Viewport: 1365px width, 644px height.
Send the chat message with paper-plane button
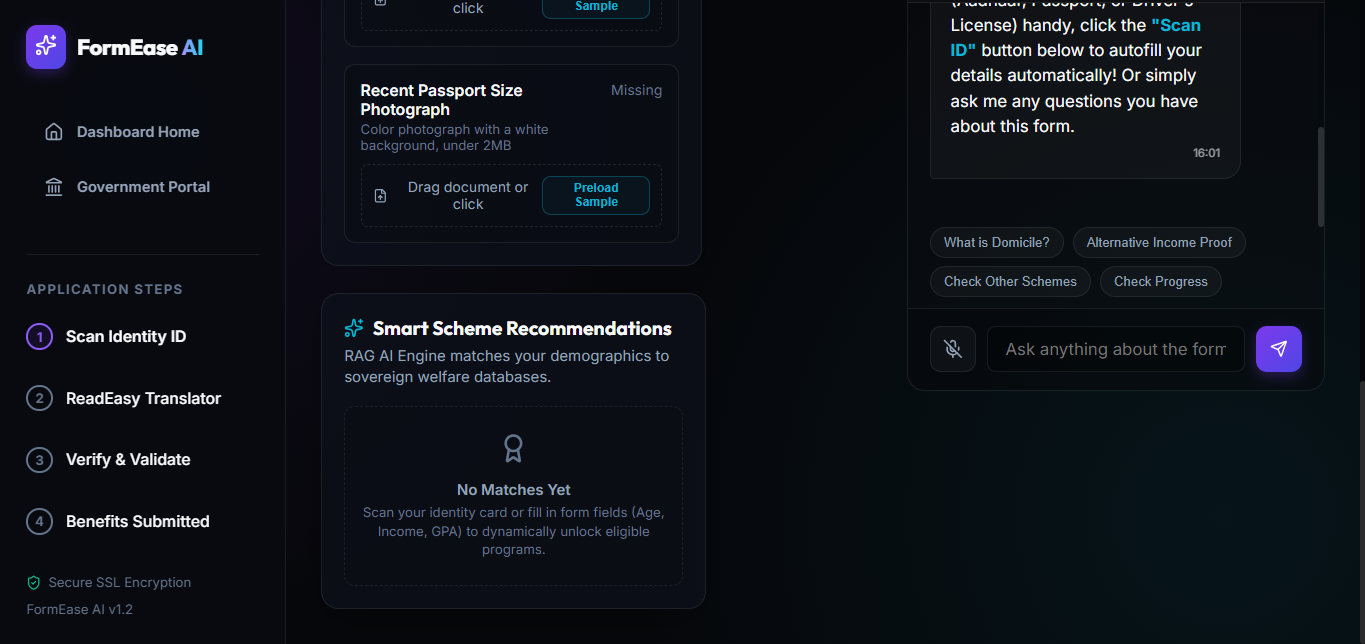coord(1279,349)
